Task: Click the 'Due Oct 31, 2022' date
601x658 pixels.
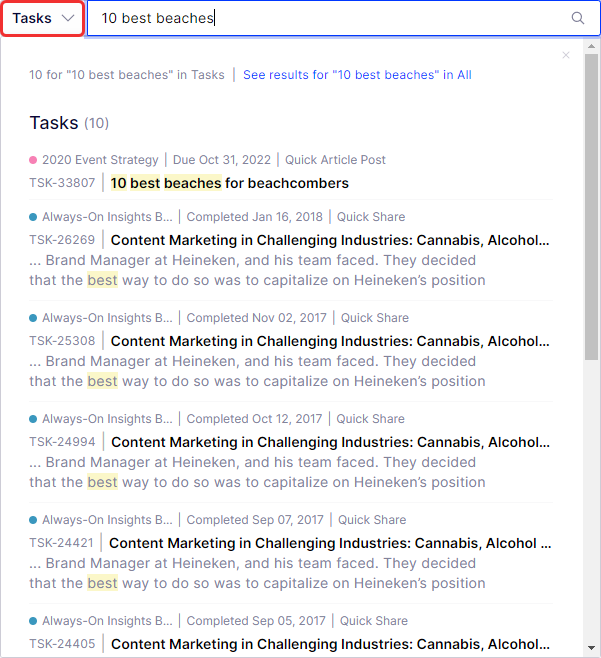Action: [x=222, y=160]
